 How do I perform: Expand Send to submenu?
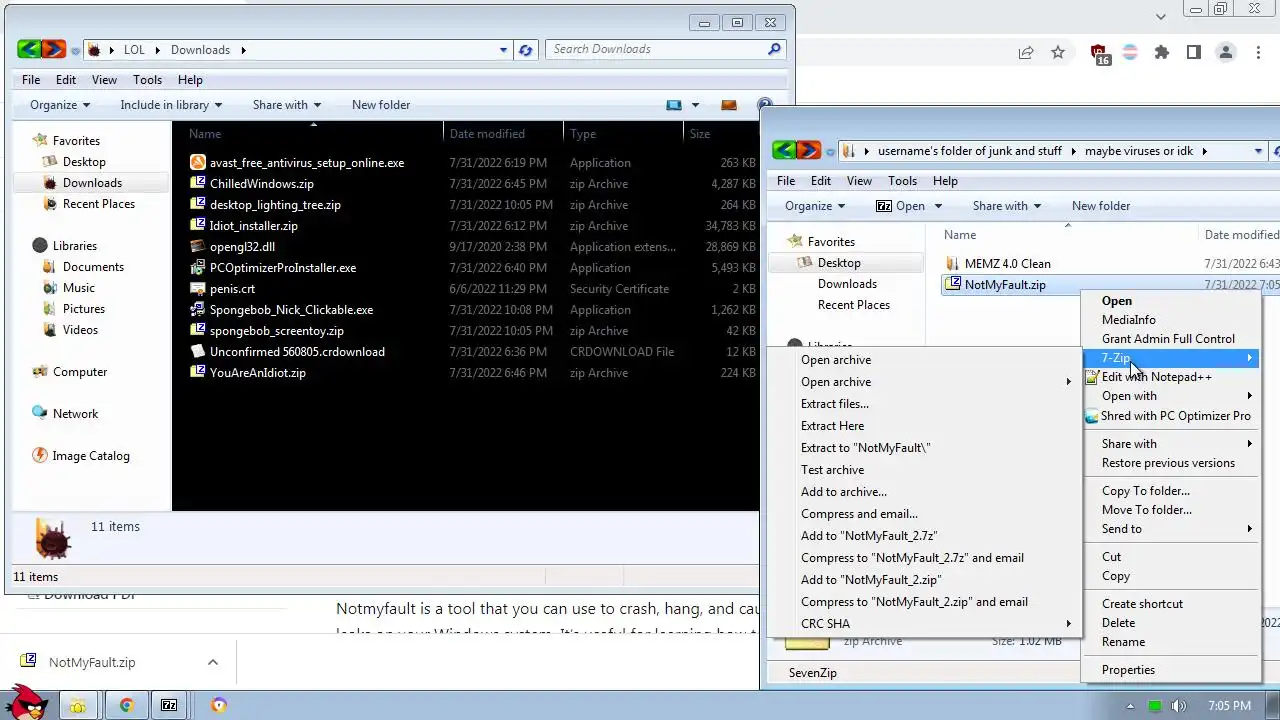[1171, 529]
